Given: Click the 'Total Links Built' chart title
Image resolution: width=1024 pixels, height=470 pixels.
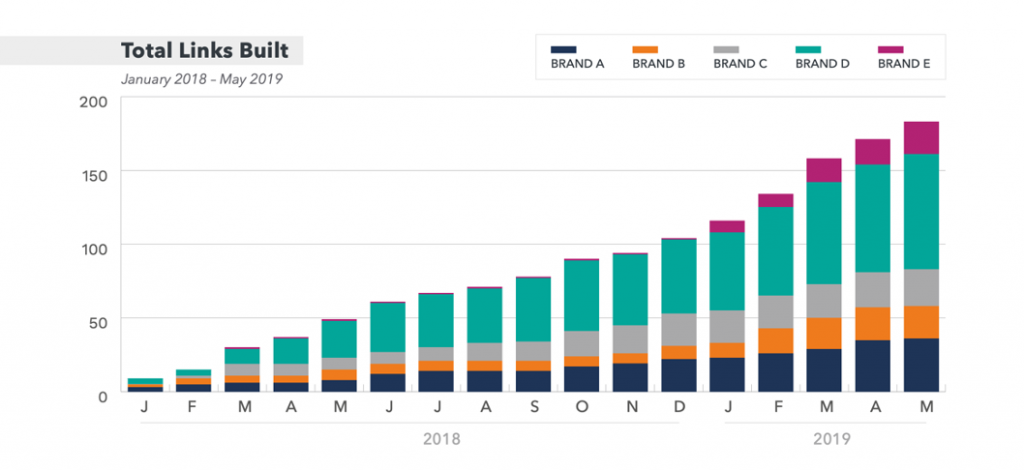Looking at the screenshot, I should 204,50.
